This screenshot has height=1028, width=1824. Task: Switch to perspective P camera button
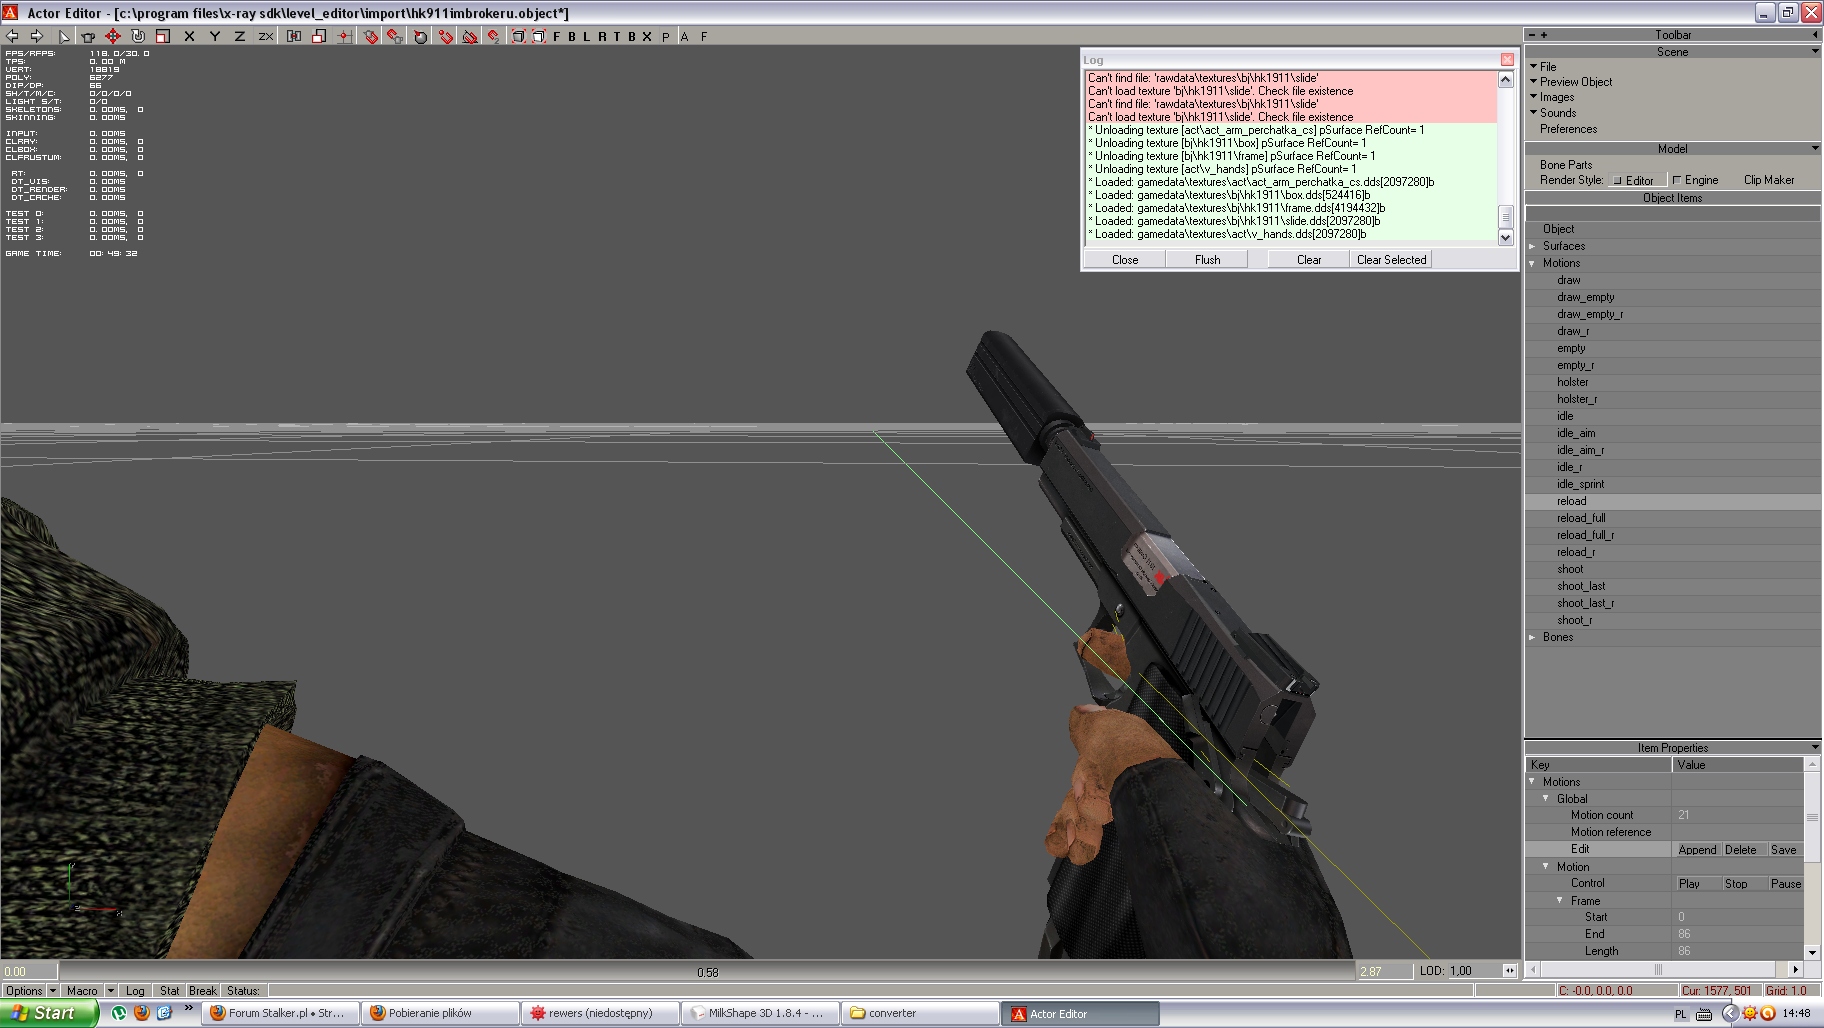[666, 36]
